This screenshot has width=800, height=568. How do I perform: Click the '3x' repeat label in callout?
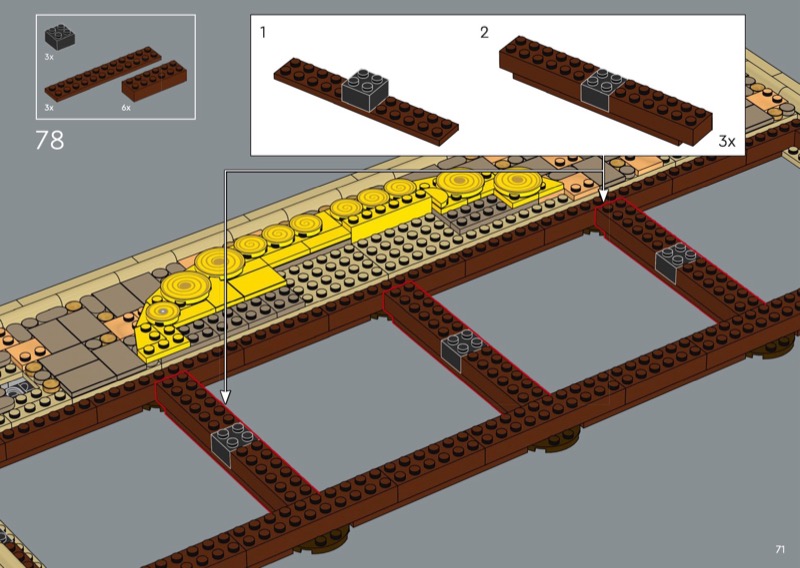[x=727, y=141]
